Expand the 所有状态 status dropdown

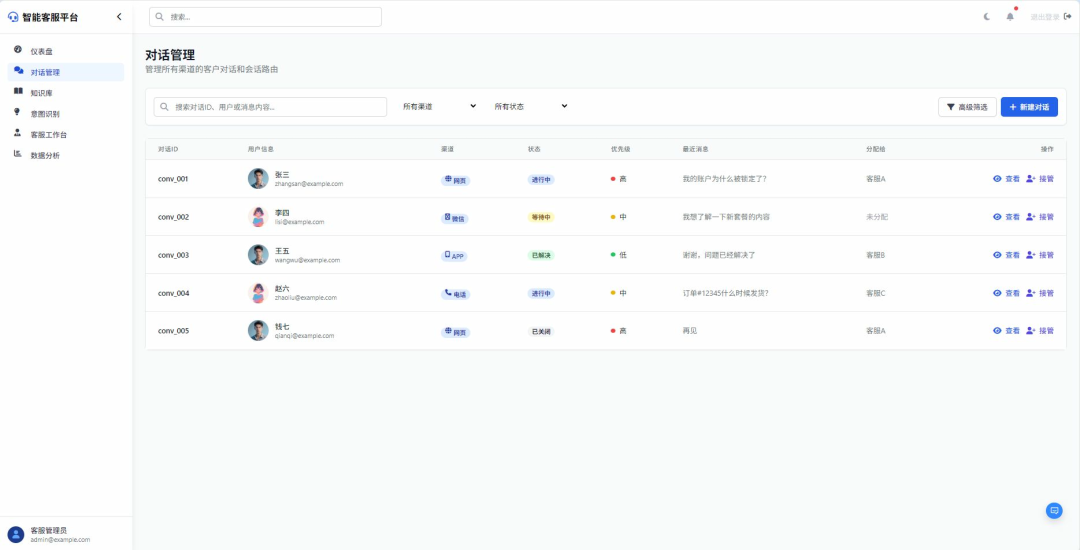(x=530, y=106)
